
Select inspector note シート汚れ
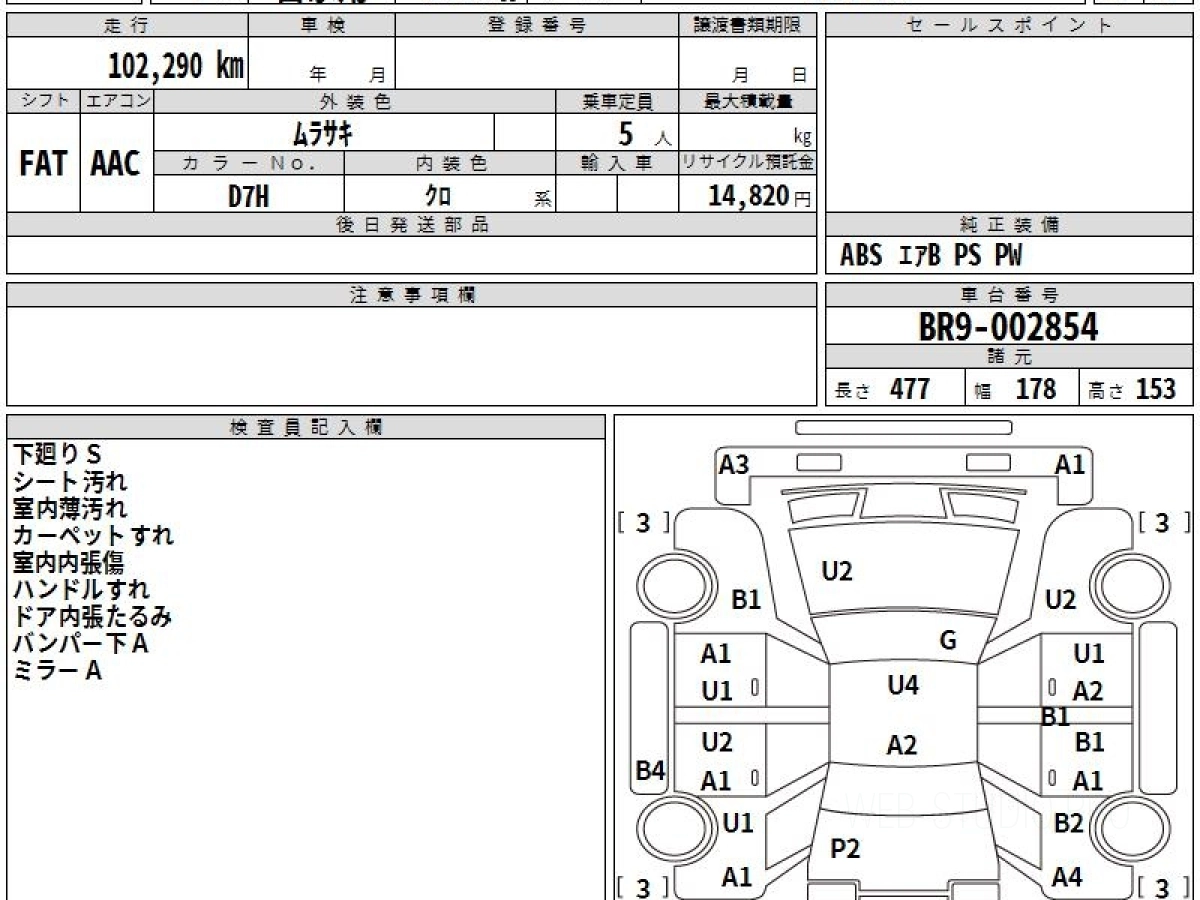pos(70,482)
